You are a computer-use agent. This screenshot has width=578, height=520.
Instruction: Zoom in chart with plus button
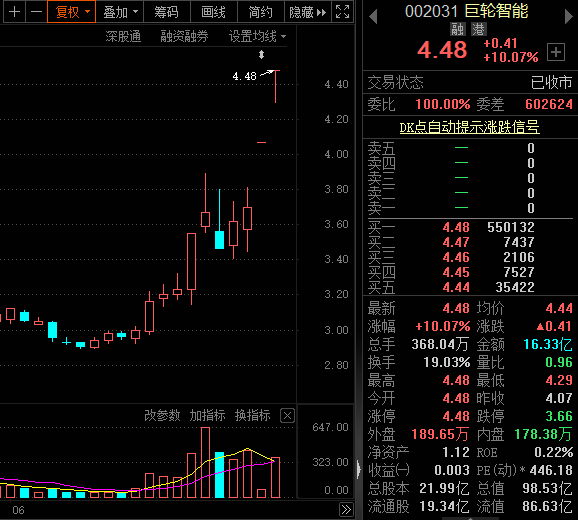pyautogui.click(x=14, y=12)
